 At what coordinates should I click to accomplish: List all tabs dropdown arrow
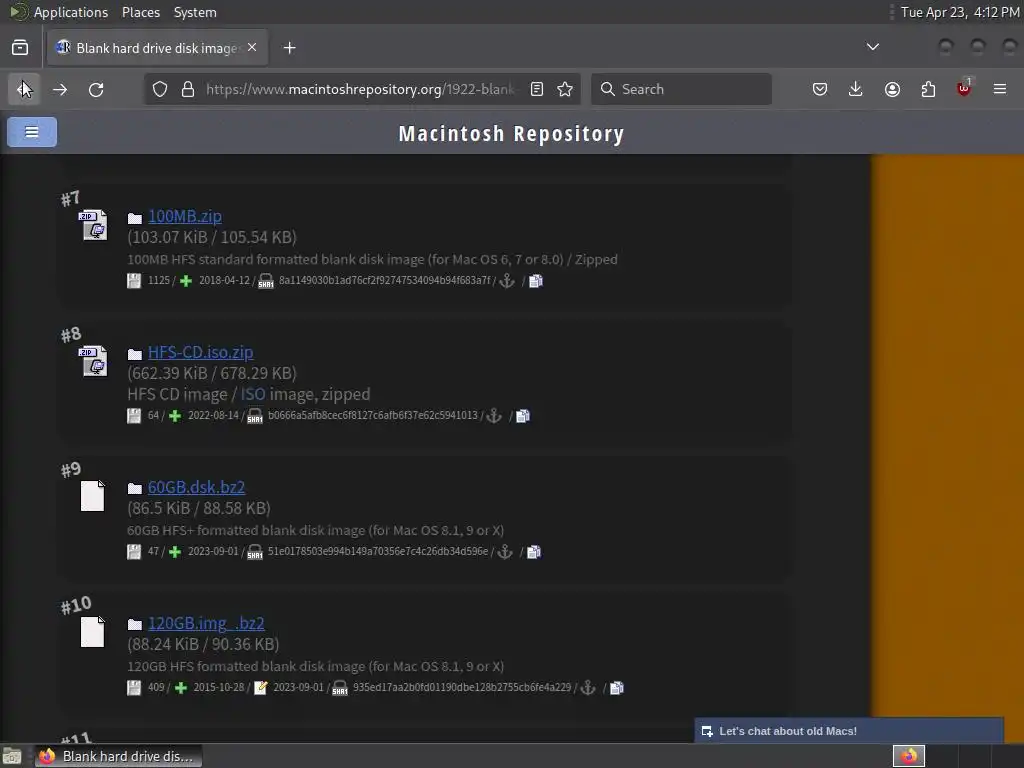872,47
